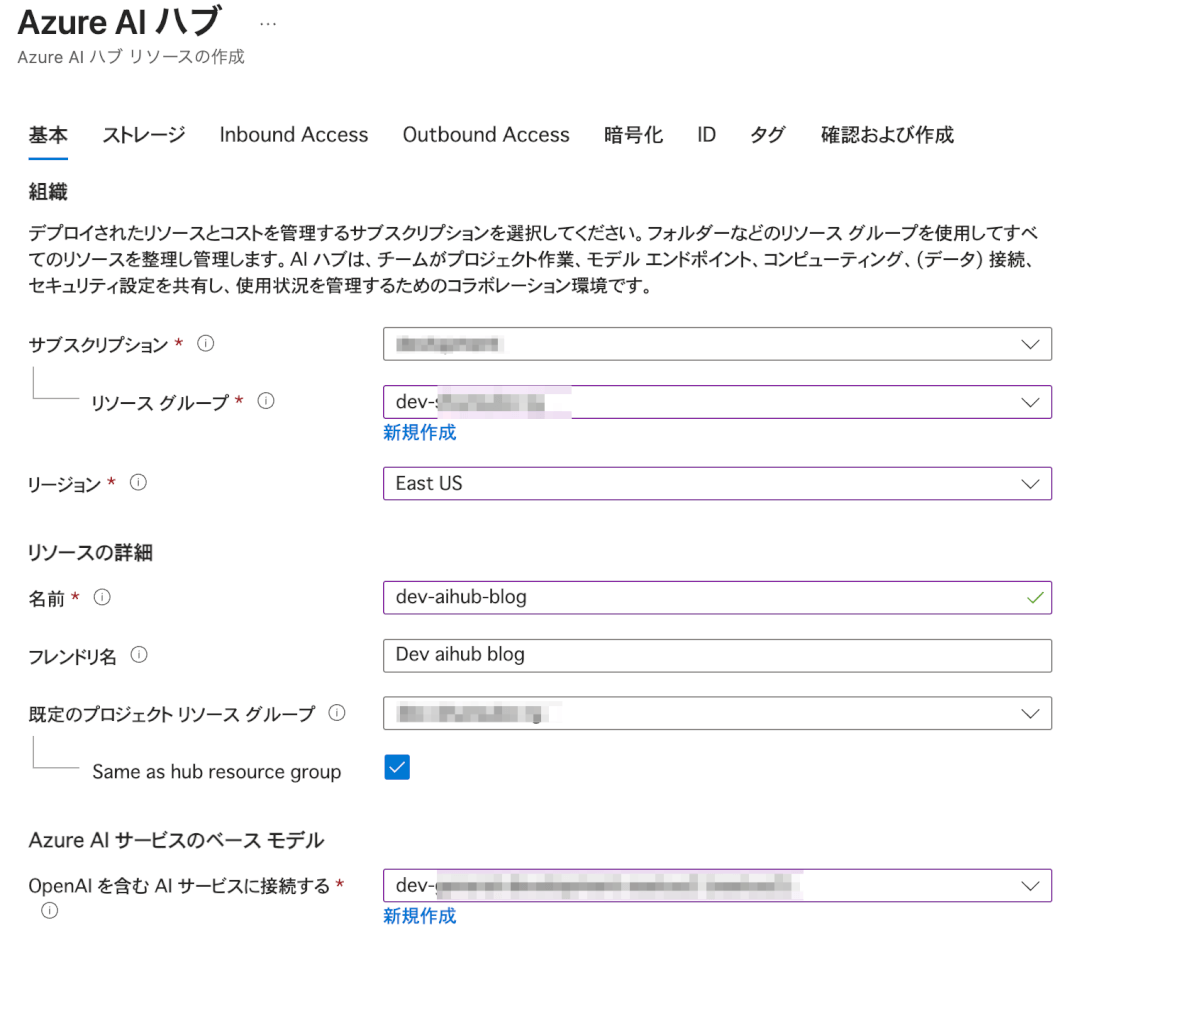Open the 確認および作成 tab
The height and width of the screenshot is (1028, 1200).
[887, 135]
